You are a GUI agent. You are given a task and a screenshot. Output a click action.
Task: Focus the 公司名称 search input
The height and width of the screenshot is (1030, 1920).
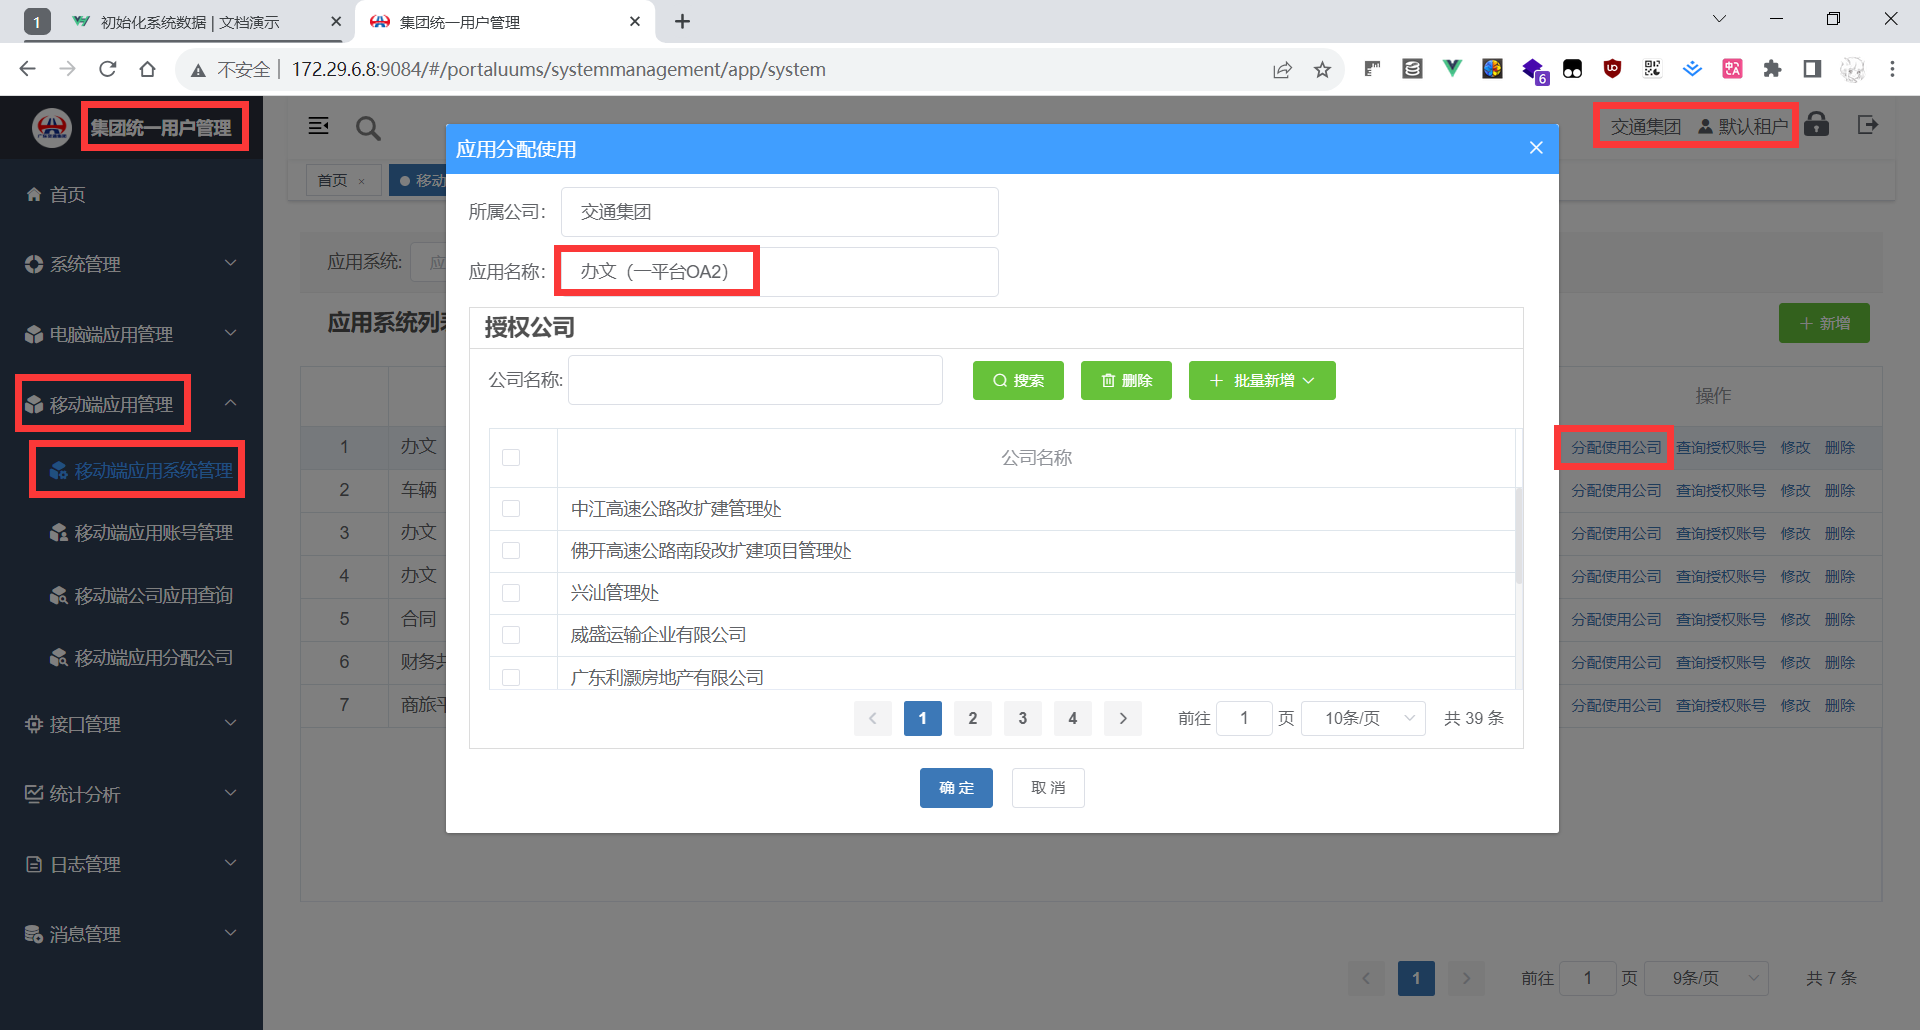pyautogui.click(x=755, y=380)
